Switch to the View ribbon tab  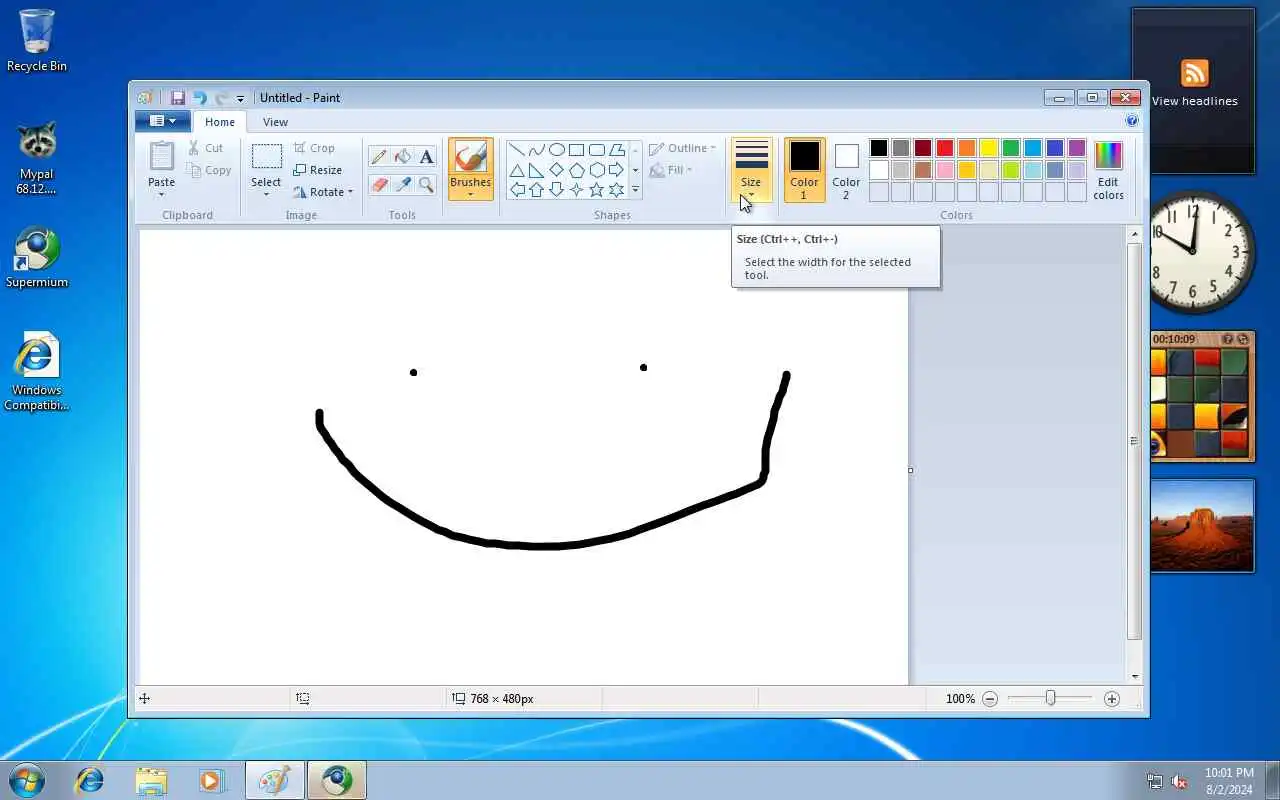click(275, 122)
